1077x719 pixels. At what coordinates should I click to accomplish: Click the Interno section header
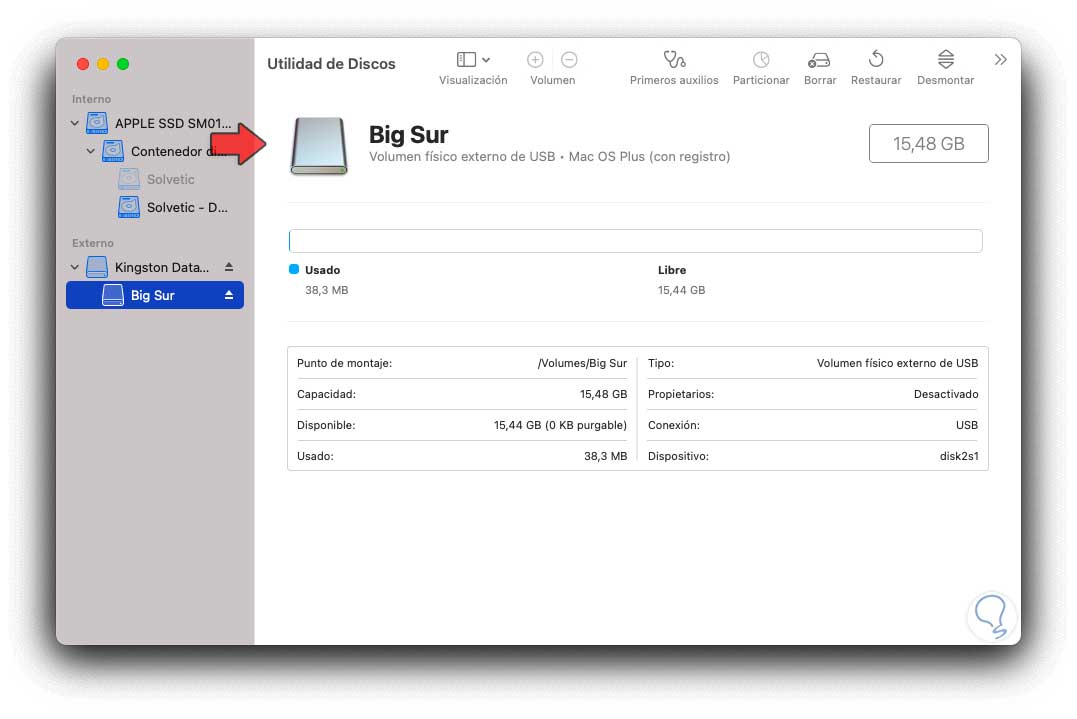click(x=91, y=99)
